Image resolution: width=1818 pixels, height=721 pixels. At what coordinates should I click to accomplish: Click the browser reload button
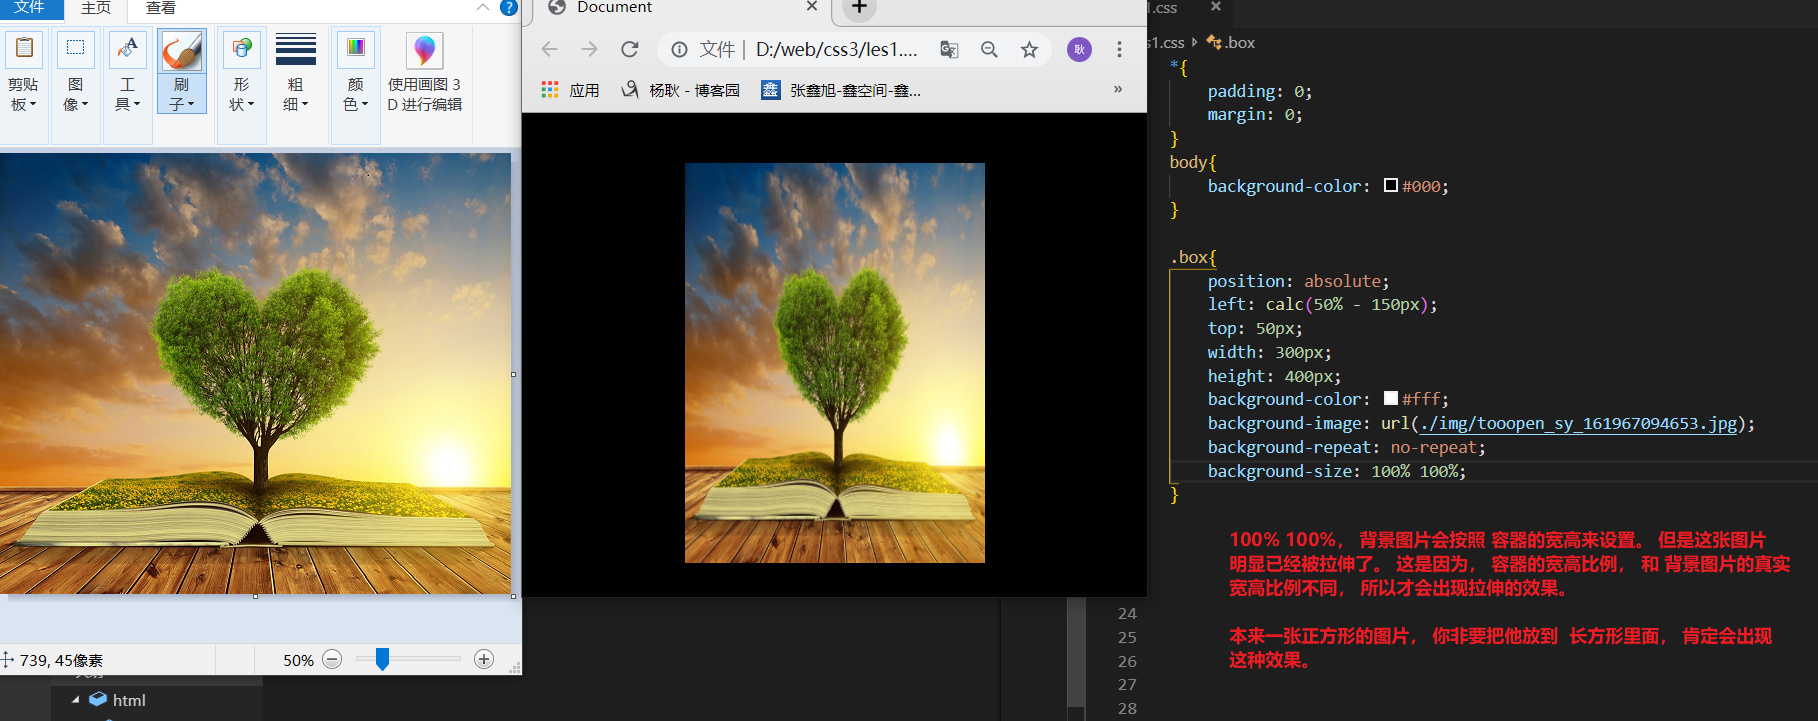point(629,49)
